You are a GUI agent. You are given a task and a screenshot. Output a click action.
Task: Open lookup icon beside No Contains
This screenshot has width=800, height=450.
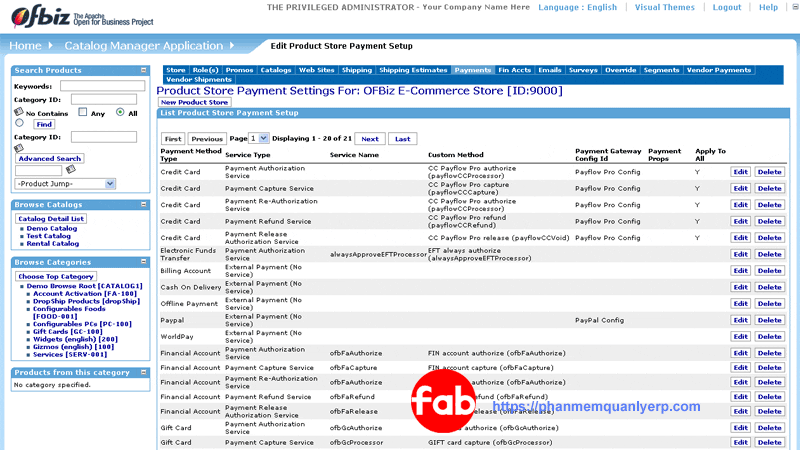(x=19, y=112)
